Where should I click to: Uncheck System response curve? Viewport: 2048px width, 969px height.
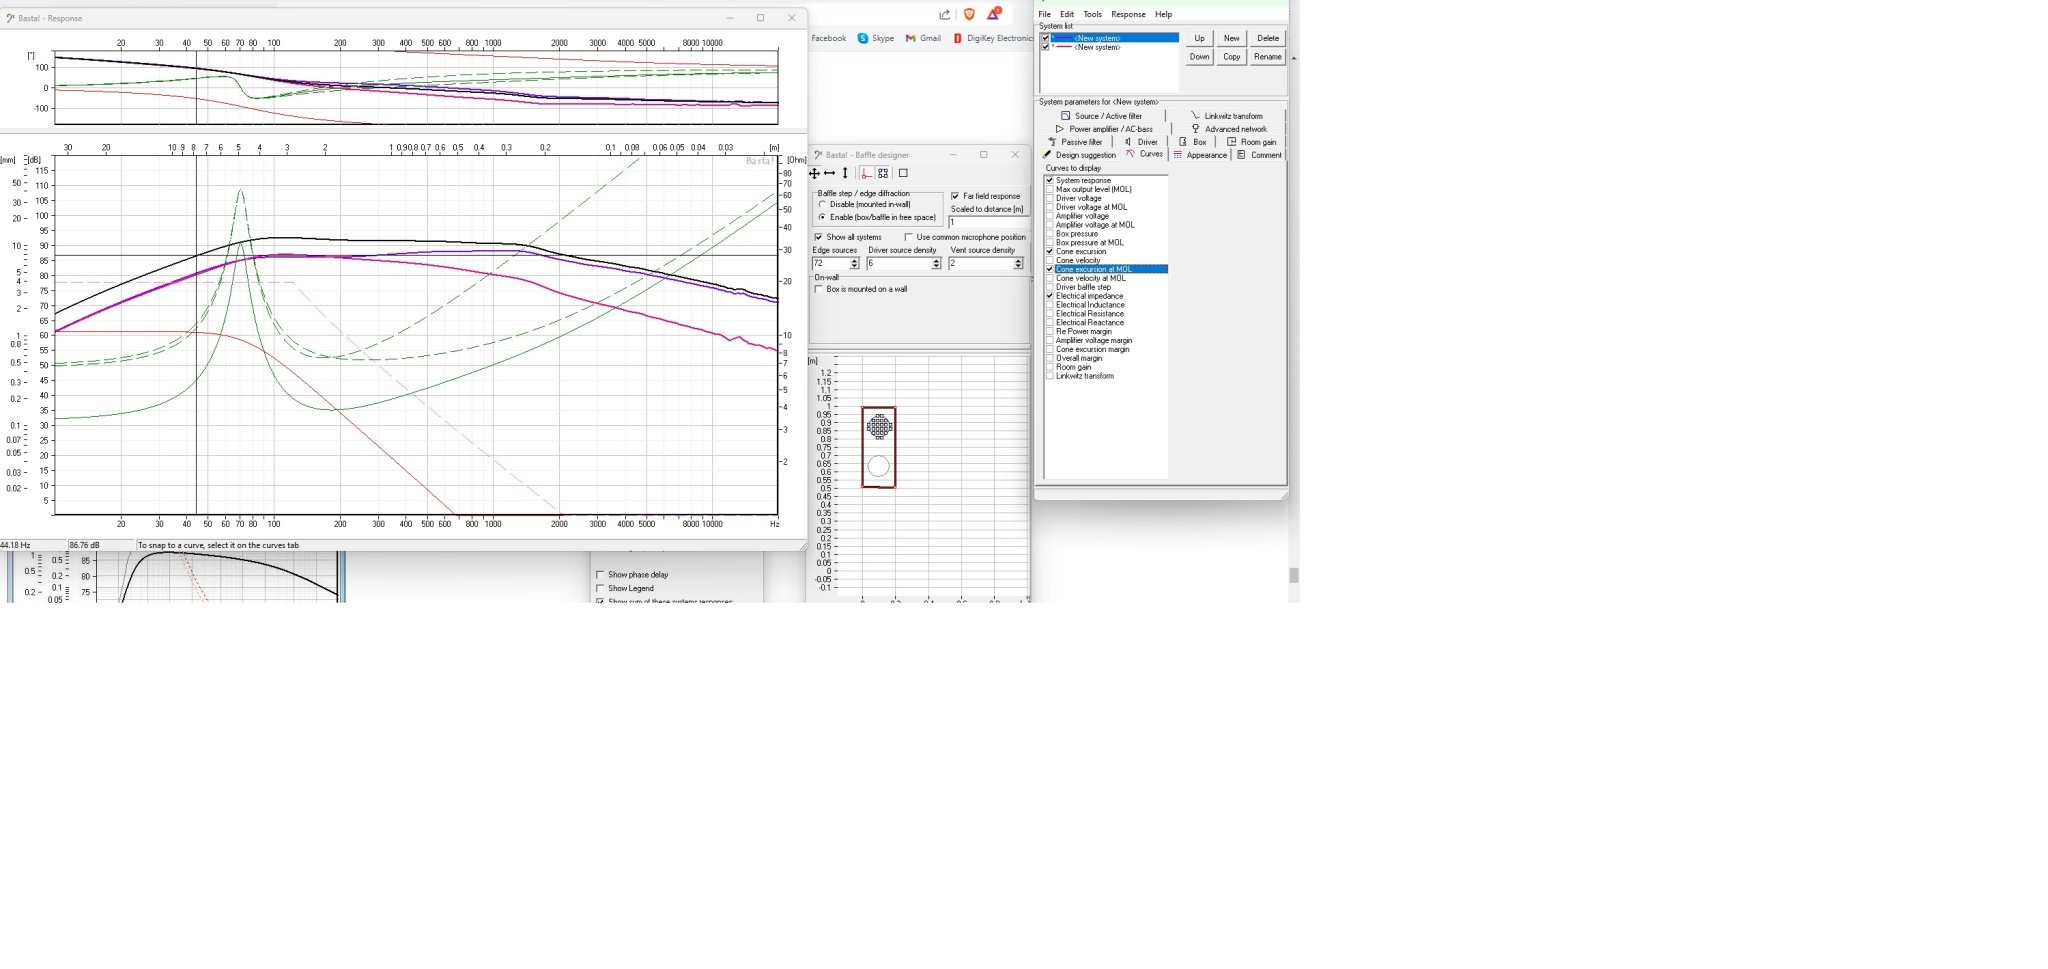[1050, 180]
